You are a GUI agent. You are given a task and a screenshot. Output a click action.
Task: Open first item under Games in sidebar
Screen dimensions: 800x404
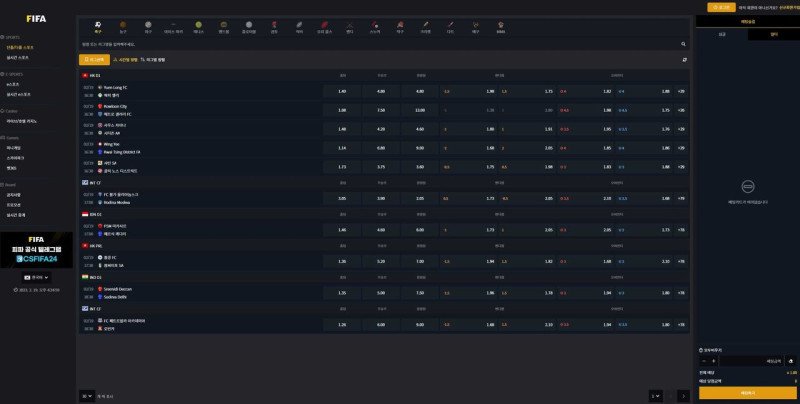coord(13,148)
